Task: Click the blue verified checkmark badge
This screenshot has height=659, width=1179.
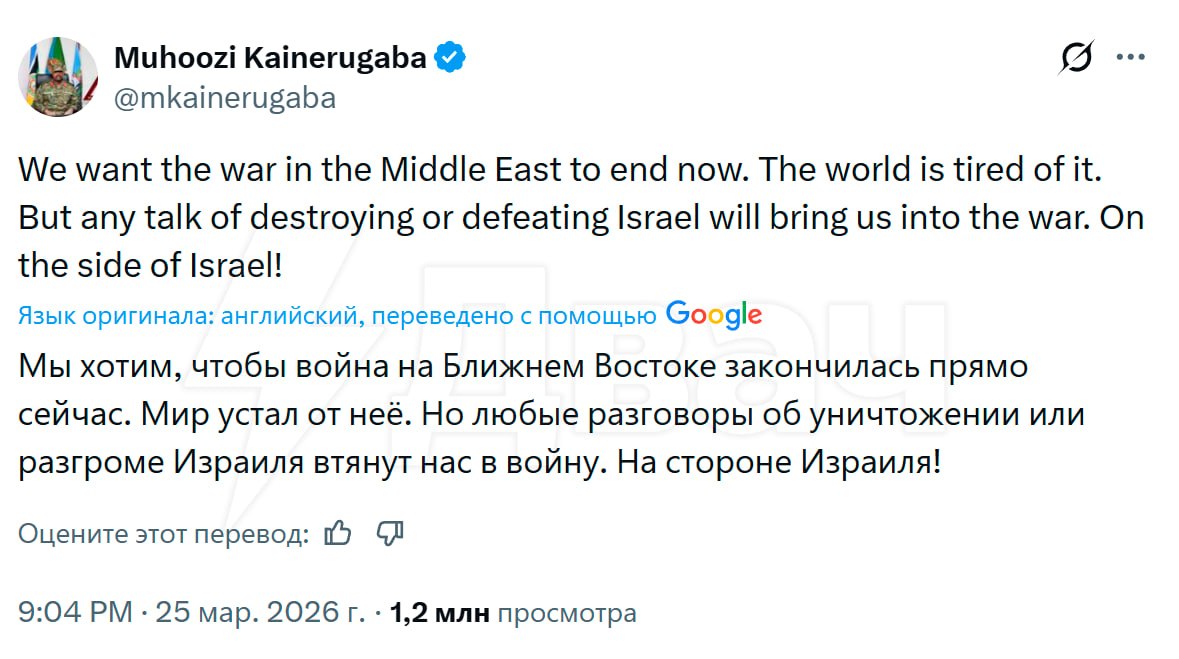Action: click(x=452, y=57)
